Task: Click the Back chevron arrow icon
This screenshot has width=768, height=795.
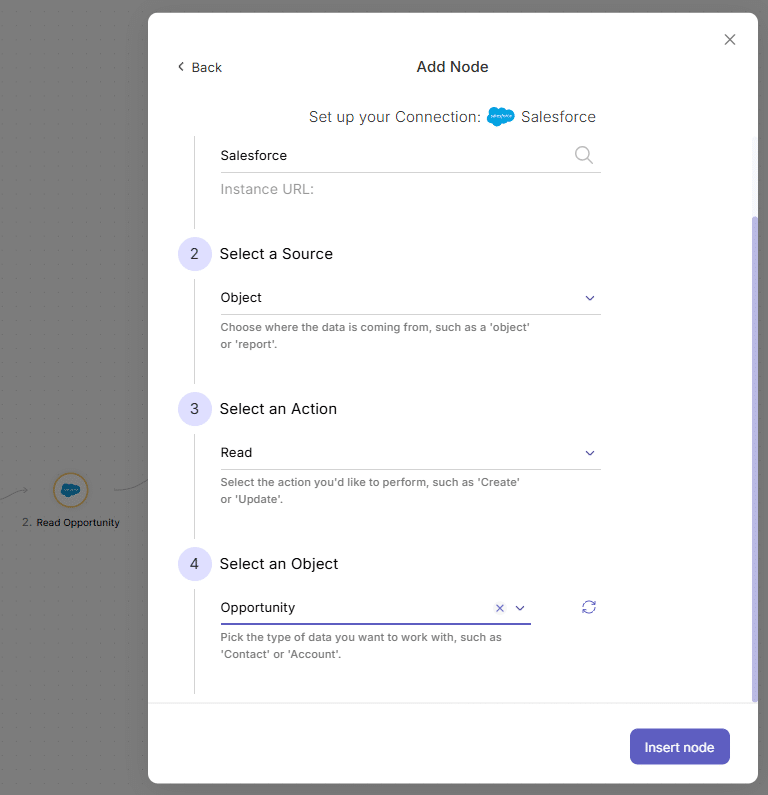Action: tap(181, 67)
